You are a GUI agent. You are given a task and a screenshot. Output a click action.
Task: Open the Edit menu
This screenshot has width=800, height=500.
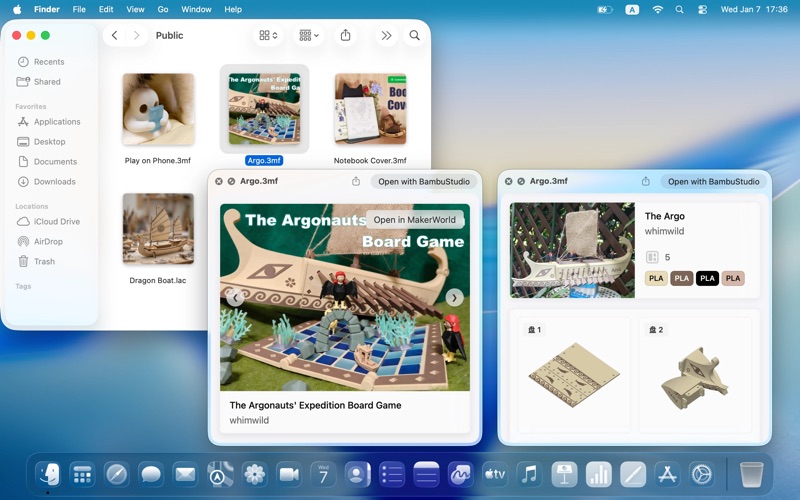[x=106, y=9]
